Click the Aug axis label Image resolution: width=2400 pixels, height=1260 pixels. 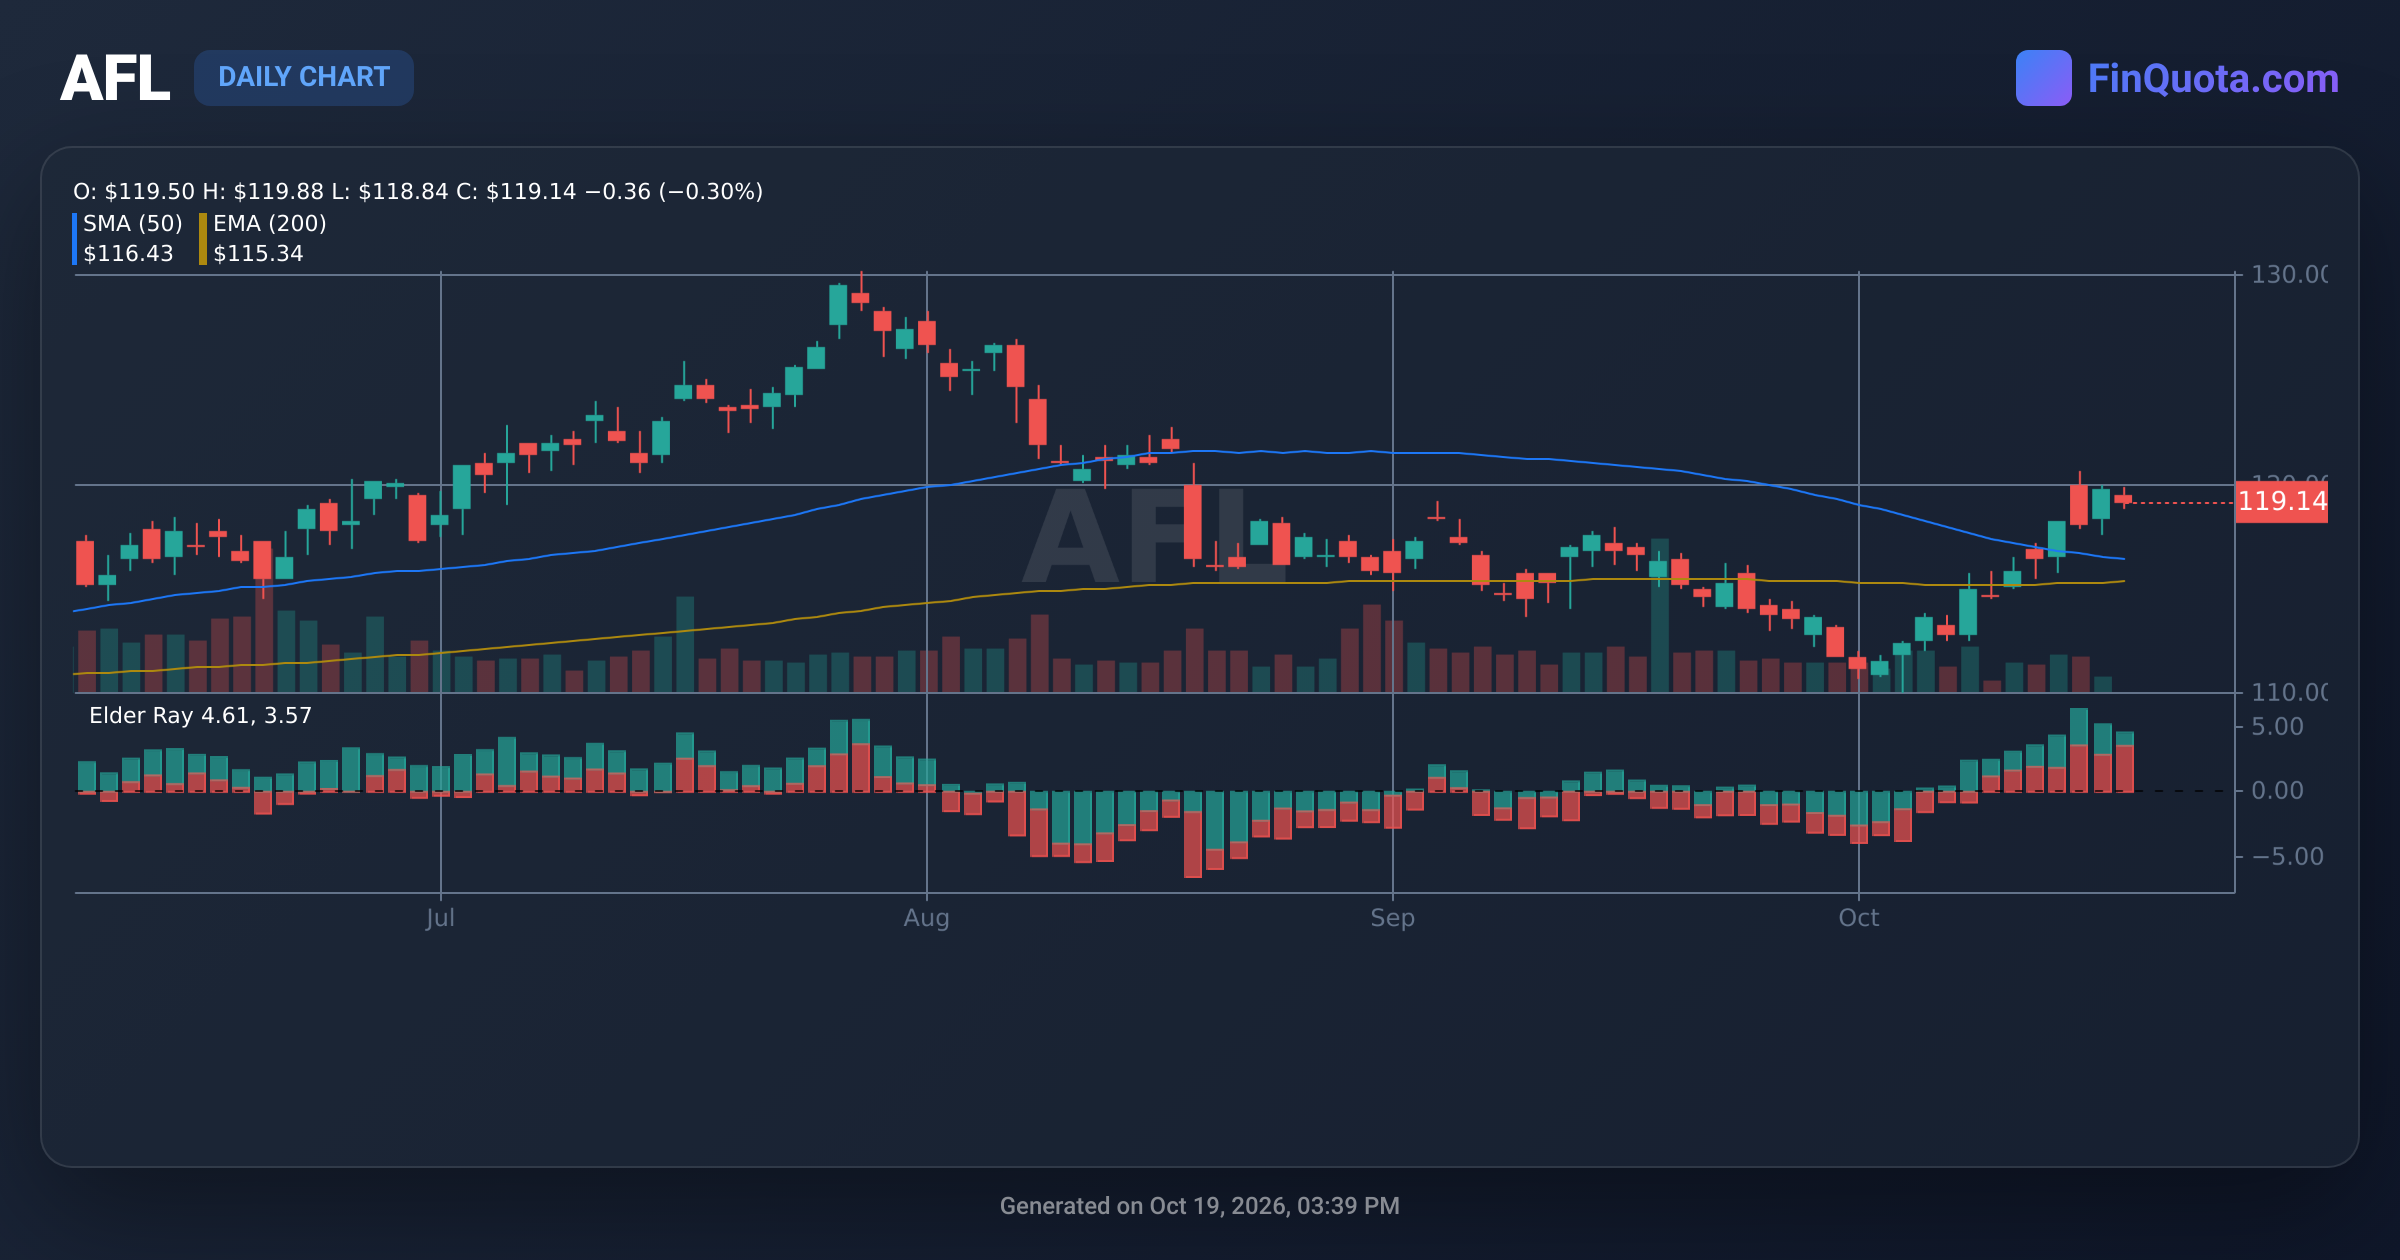(x=926, y=918)
